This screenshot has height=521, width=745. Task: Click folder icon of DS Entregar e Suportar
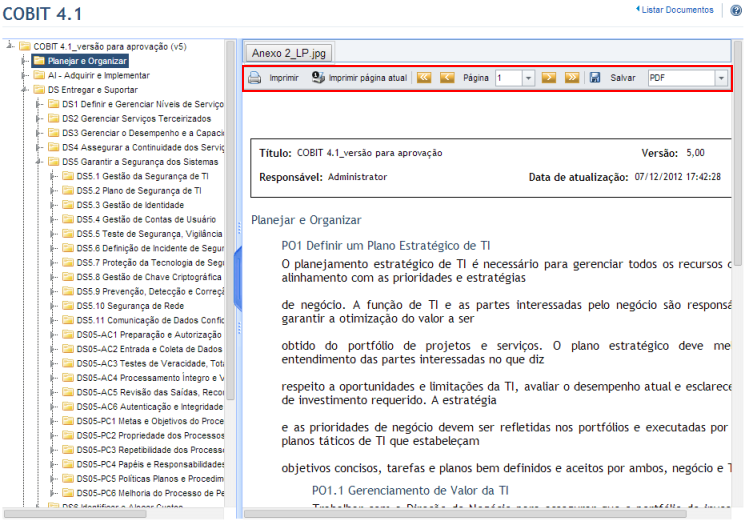pos(39,89)
